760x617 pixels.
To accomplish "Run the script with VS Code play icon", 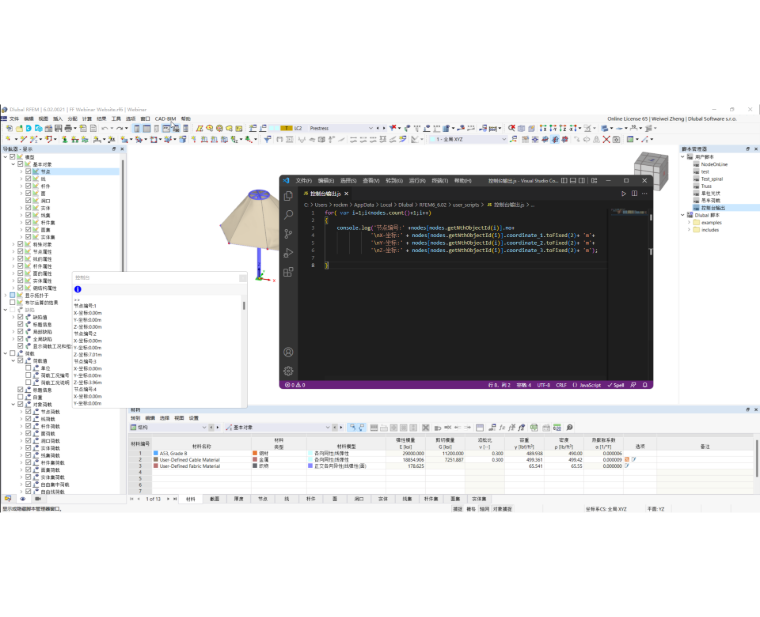I will [623, 193].
